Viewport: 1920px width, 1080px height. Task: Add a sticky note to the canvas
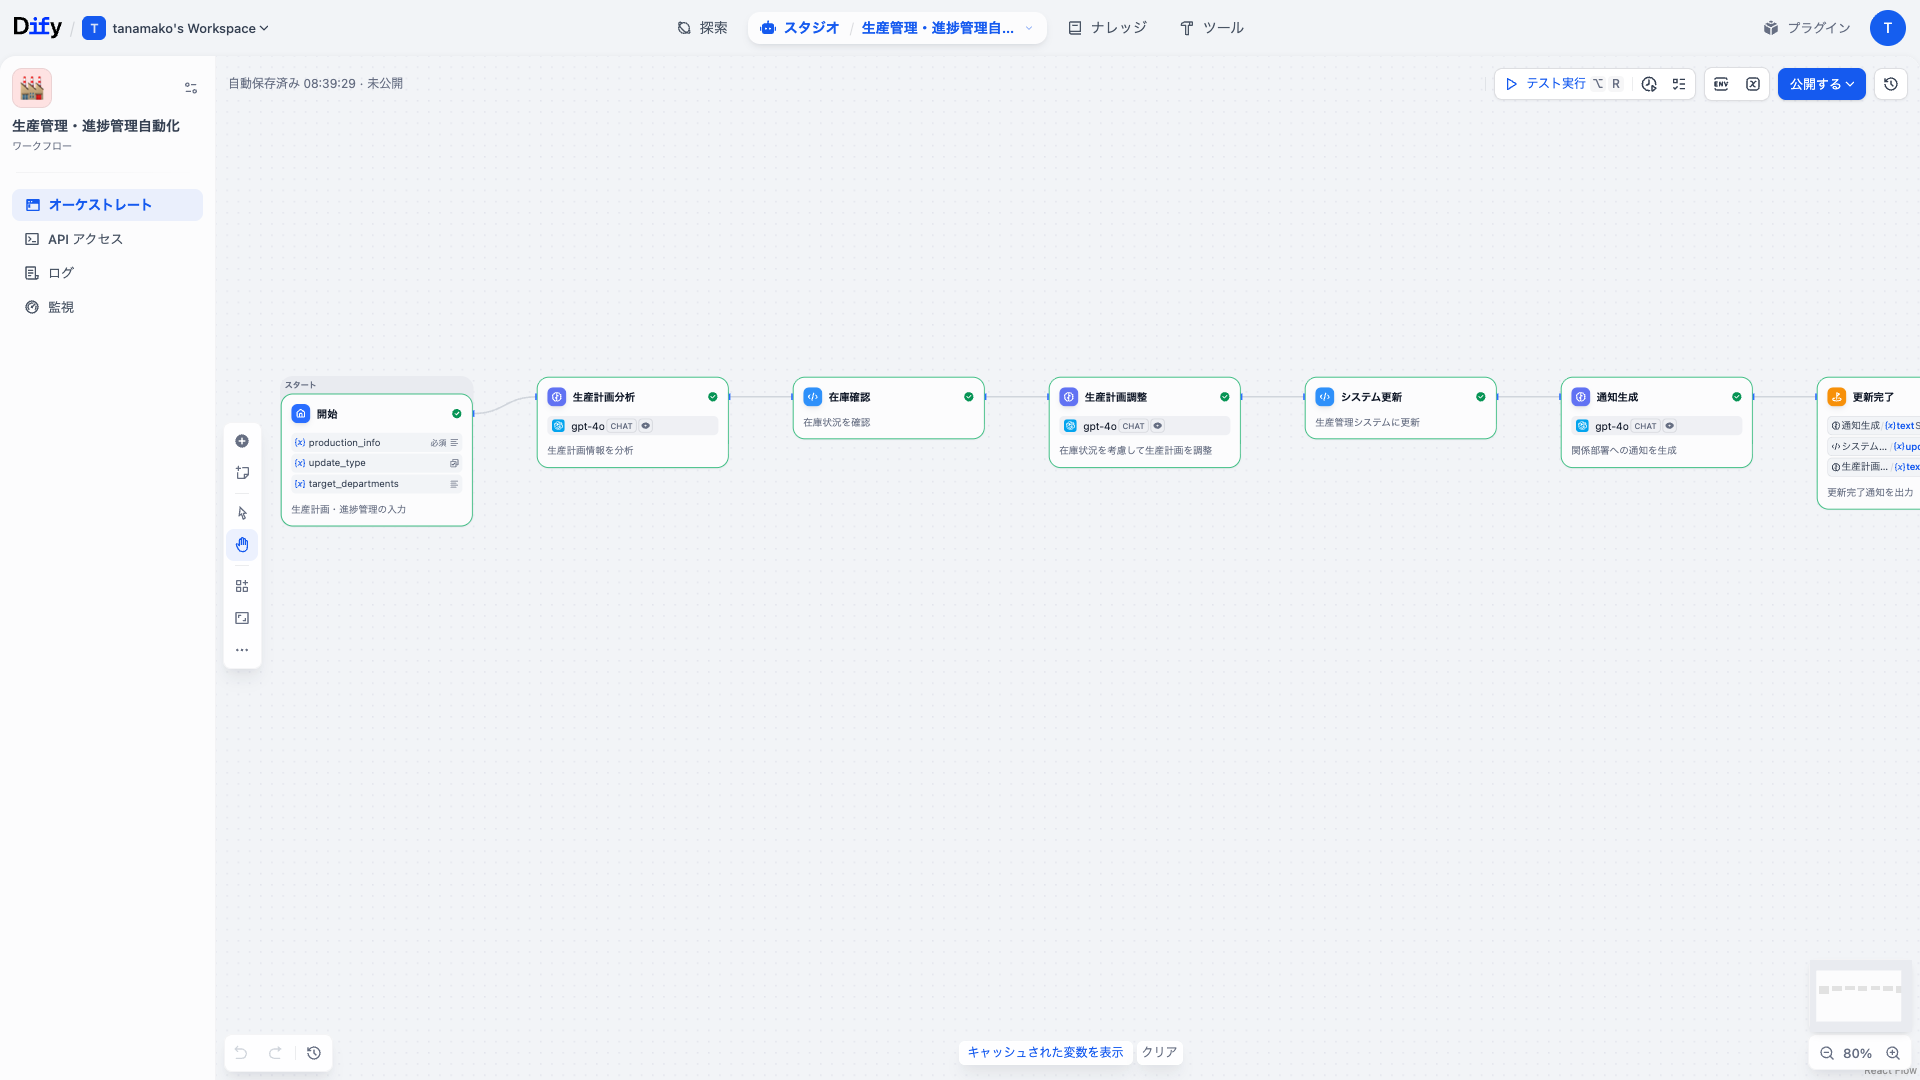(242, 472)
